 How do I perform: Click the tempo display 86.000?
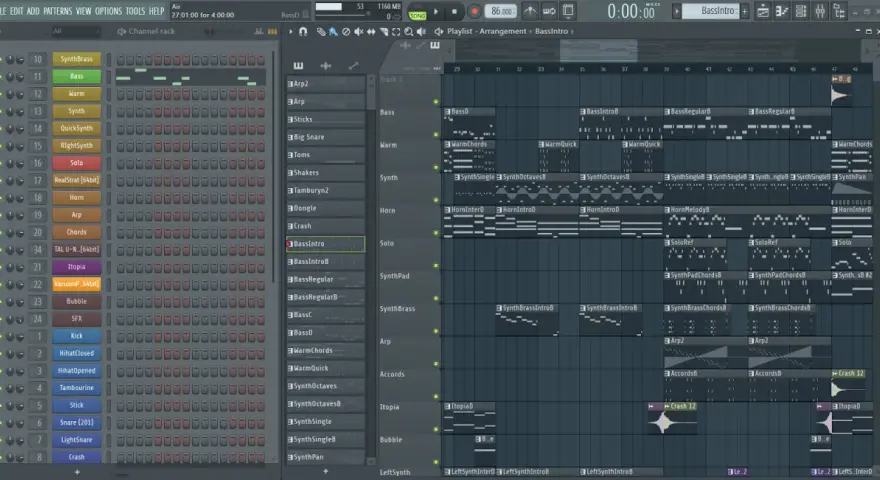(501, 11)
